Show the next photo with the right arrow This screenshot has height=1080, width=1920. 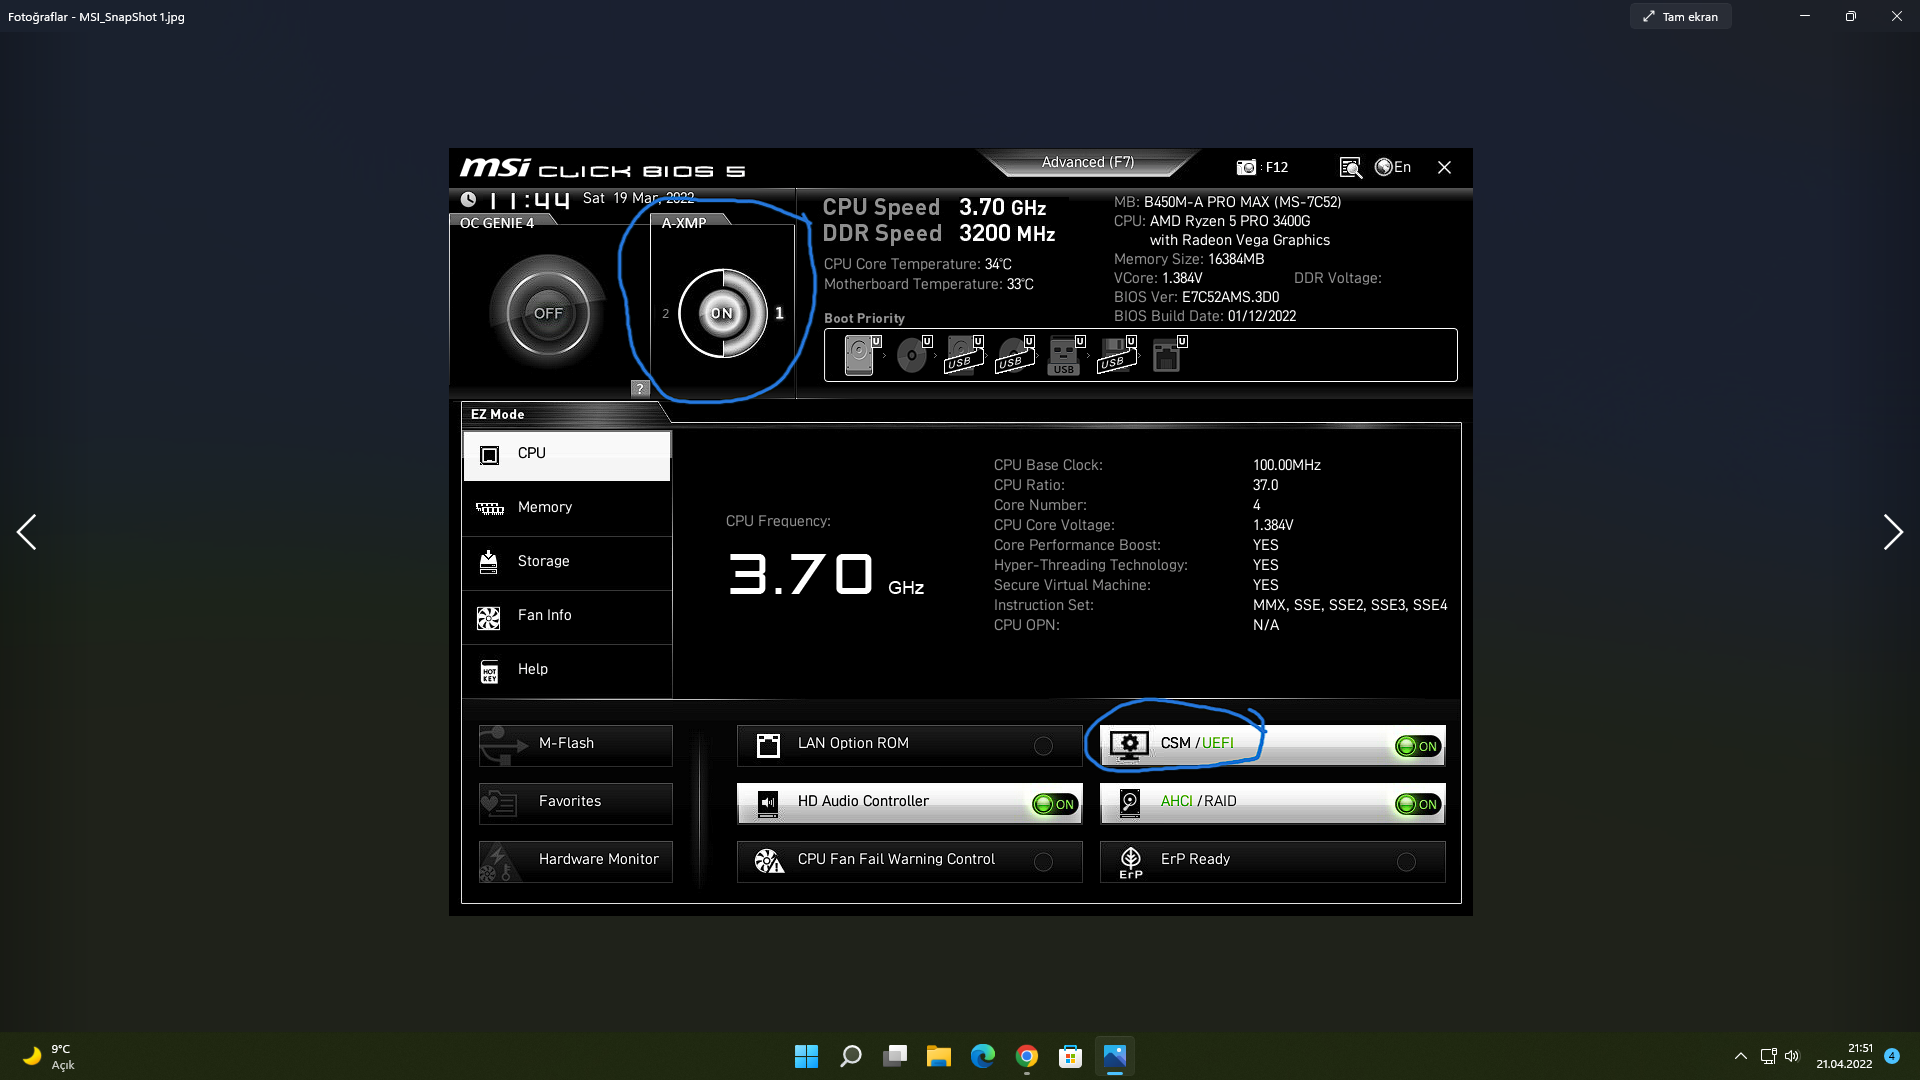click(x=1892, y=532)
